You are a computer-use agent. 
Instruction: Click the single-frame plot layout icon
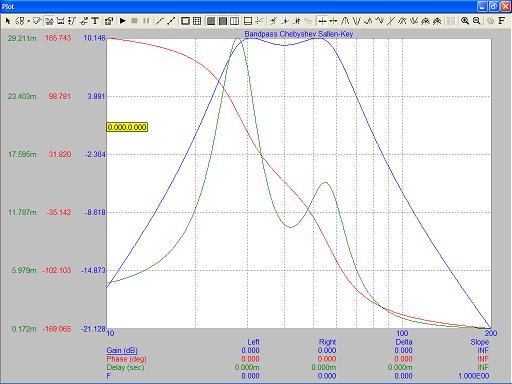185,21
